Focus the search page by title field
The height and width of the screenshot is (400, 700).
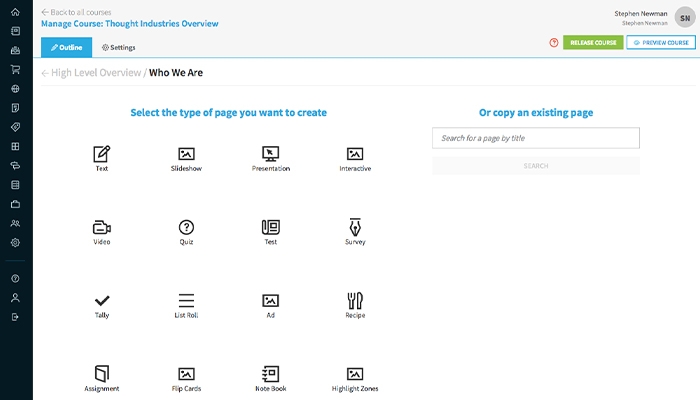536,138
